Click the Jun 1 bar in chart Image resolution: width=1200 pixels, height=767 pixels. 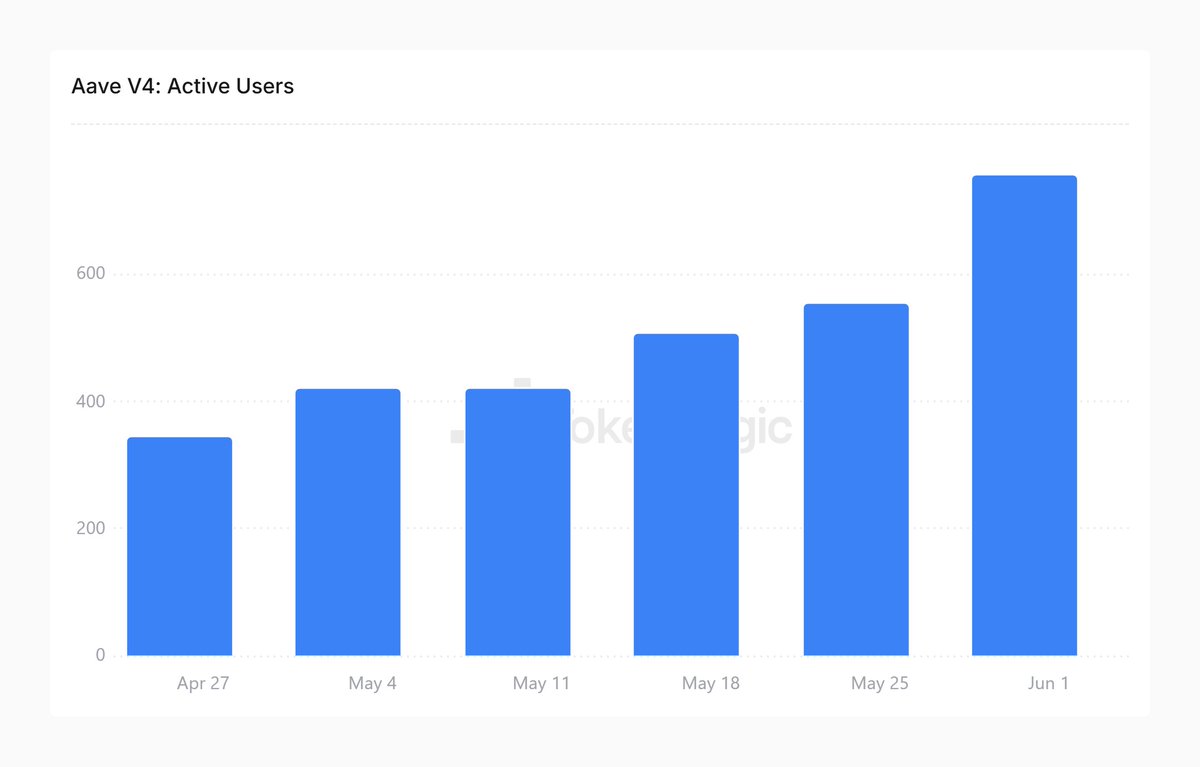1024,416
